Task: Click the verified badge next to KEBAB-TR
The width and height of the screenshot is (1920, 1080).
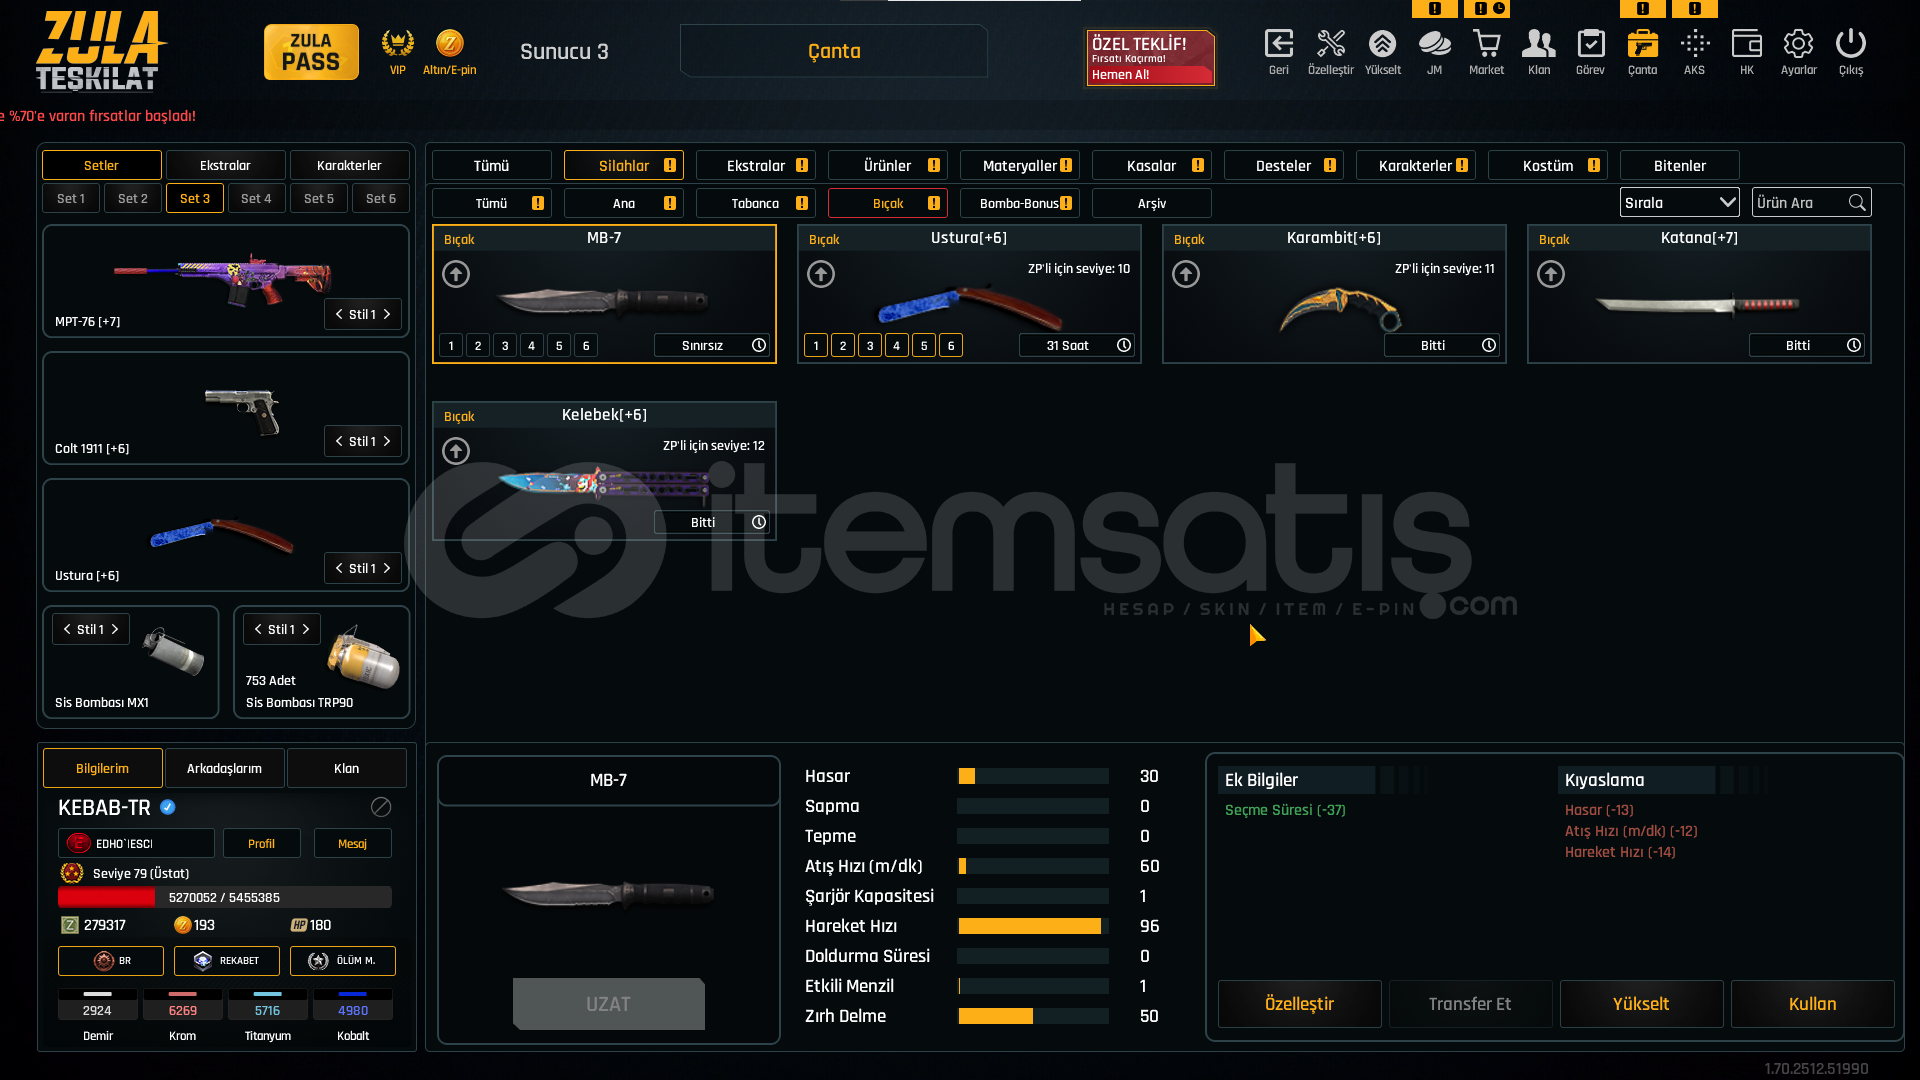Action: pyautogui.click(x=168, y=807)
